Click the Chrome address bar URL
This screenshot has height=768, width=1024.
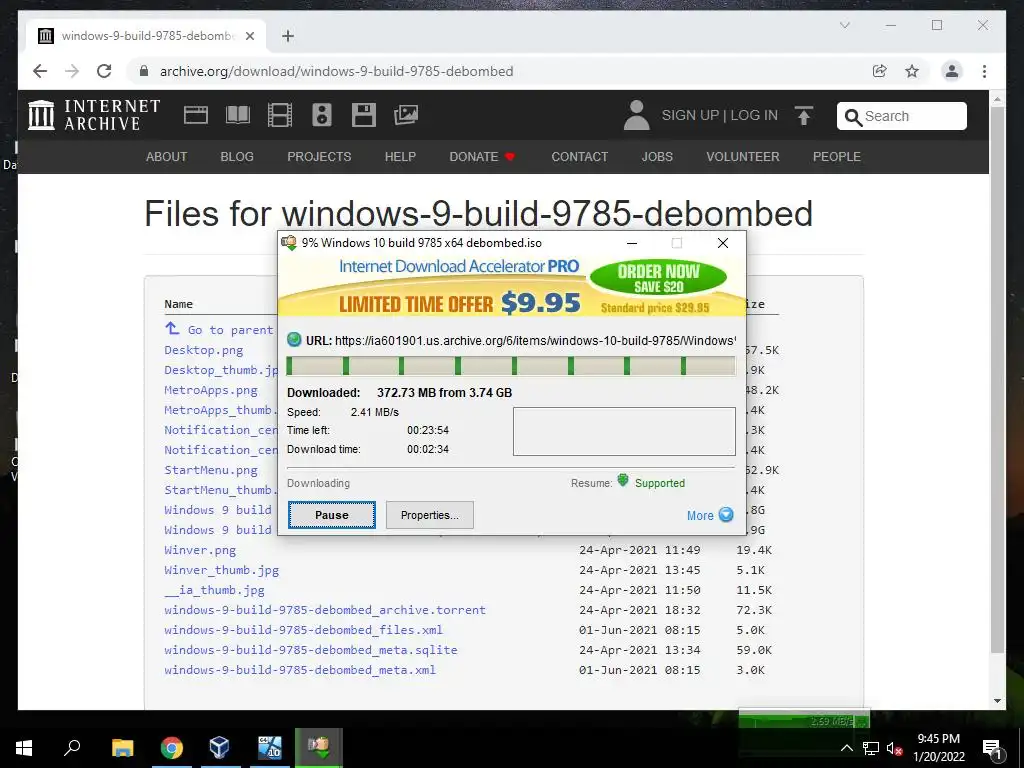pos(336,71)
